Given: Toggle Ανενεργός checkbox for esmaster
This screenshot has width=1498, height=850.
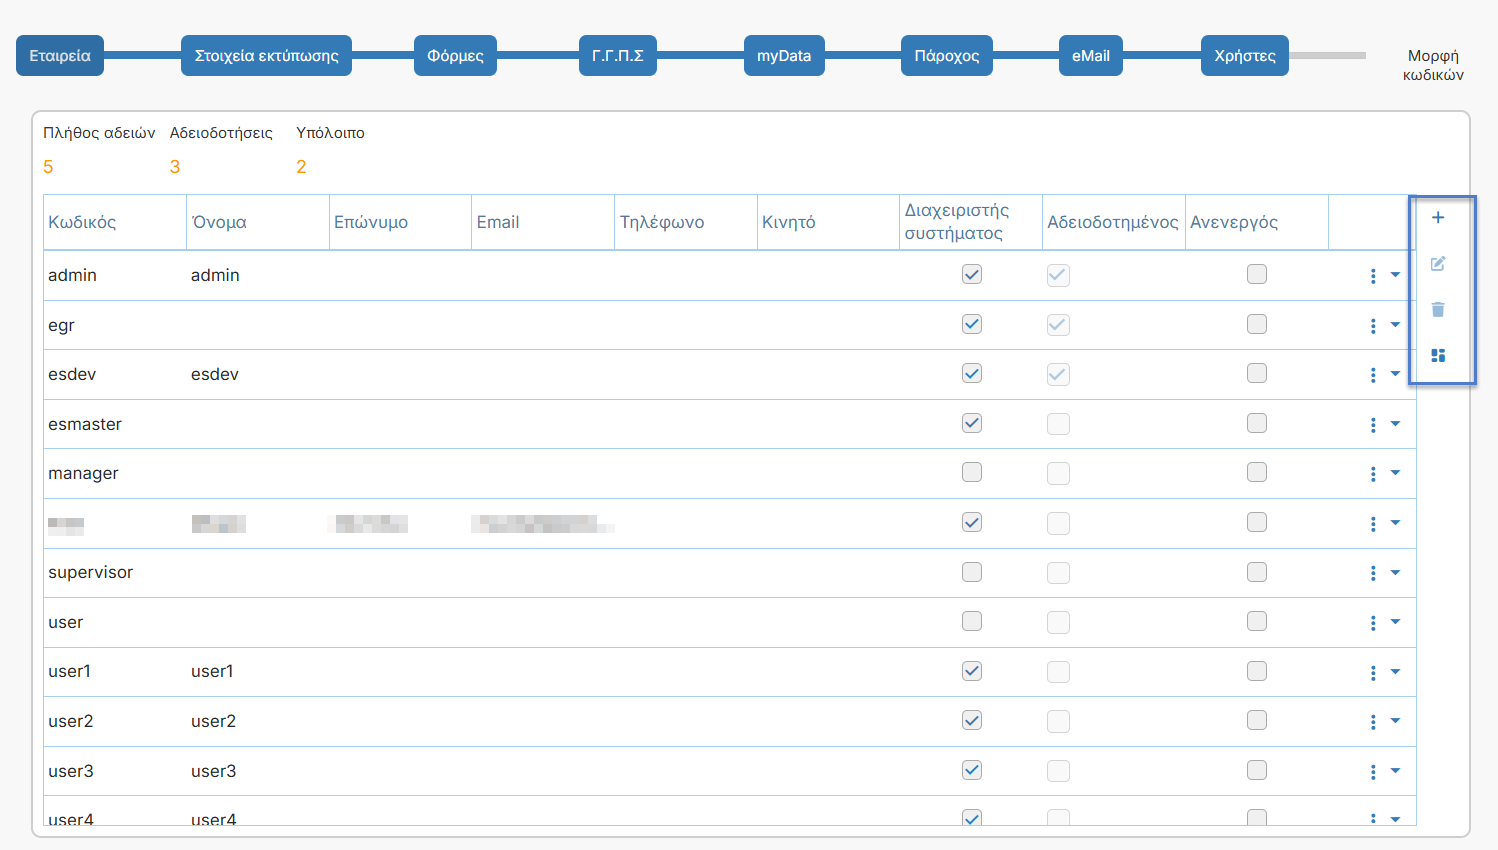Looking at the screenshot, I should (x=1257, y=423).
